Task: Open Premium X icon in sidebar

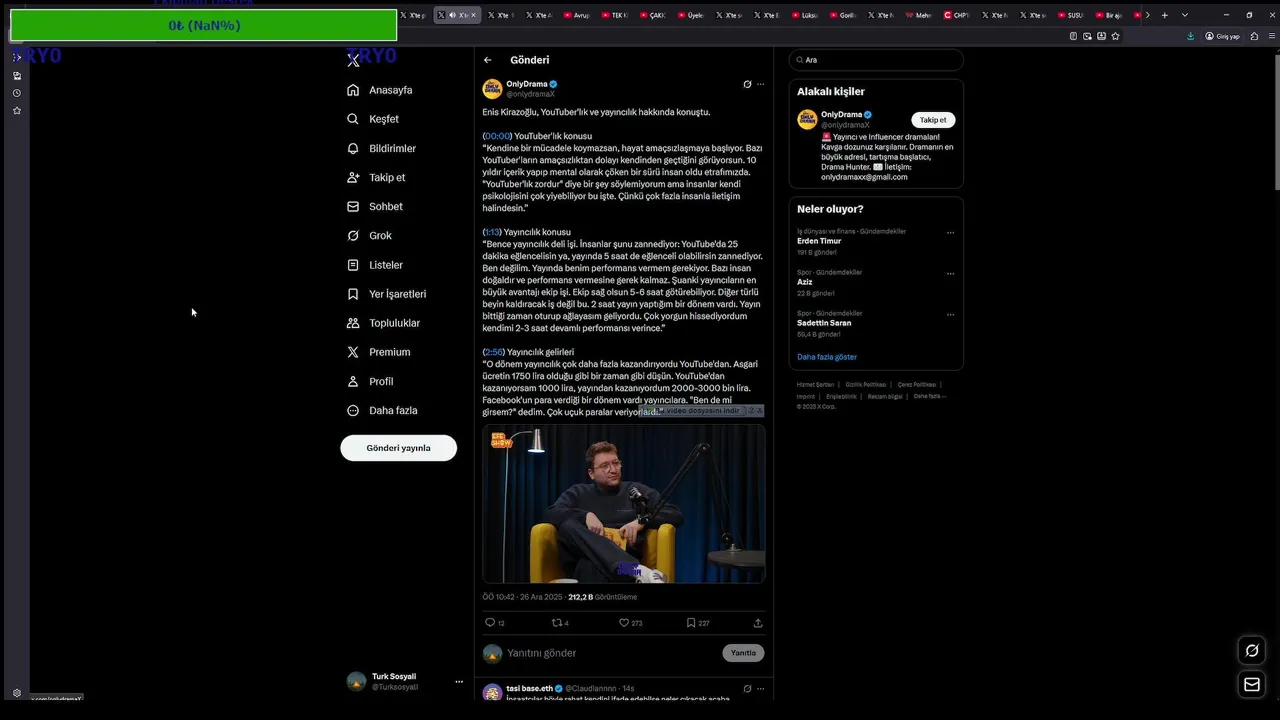Action: click(x=353, y=352)
